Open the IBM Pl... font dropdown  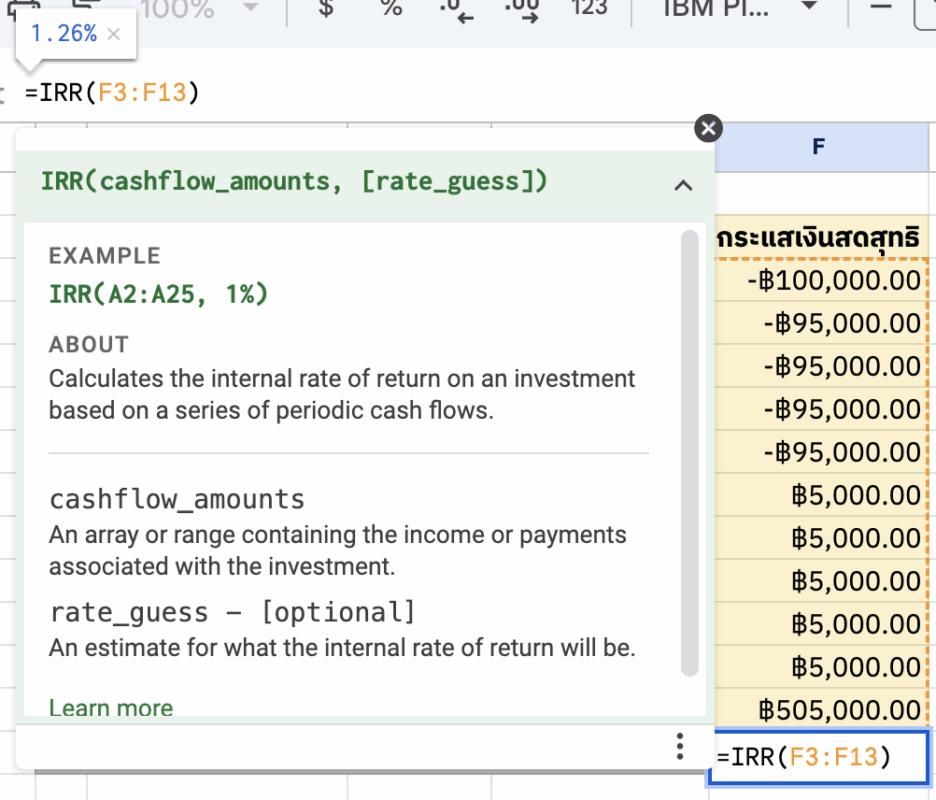click(x=740, y=8)
